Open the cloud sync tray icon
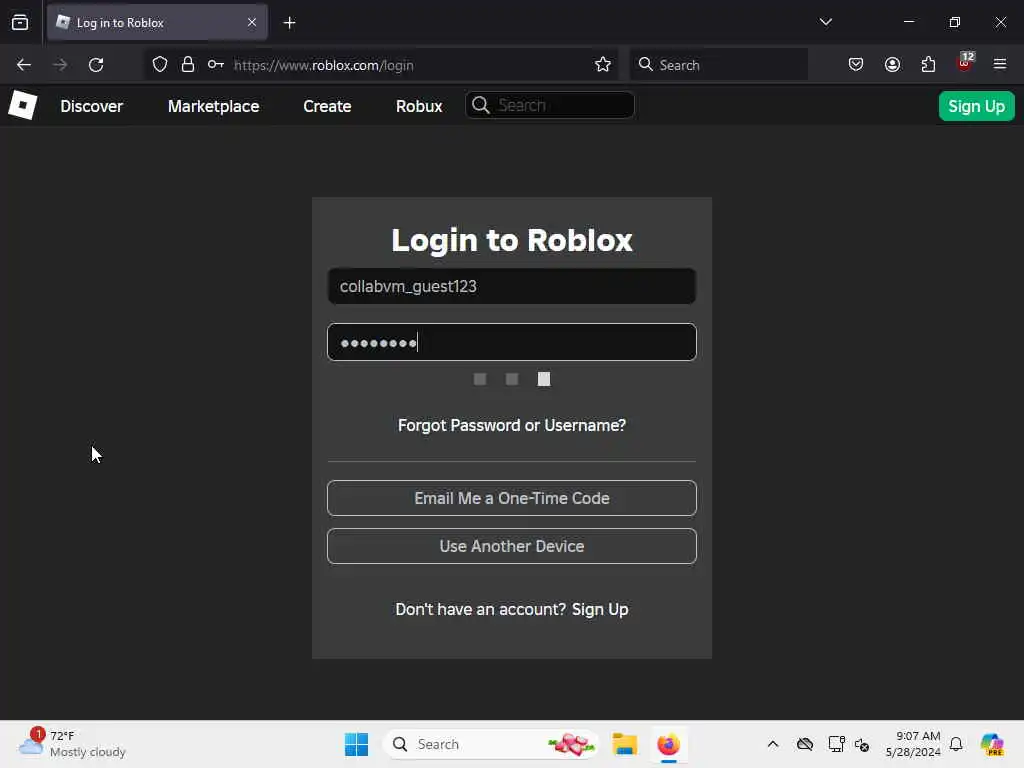 pyautogui.click(x=805, y=744)
